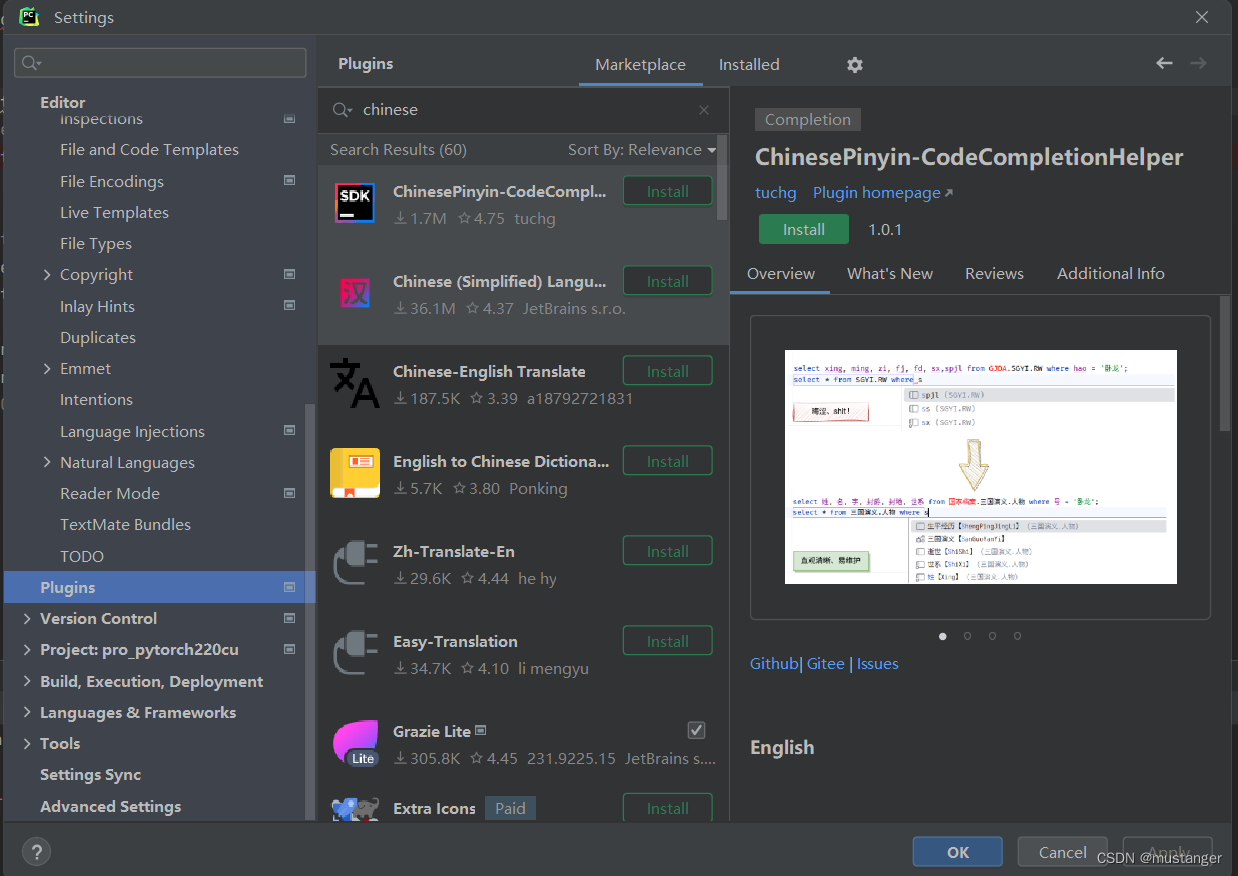Select the third screenshot pagination dot
The image size is (1238, 876).
pos(992,636)
